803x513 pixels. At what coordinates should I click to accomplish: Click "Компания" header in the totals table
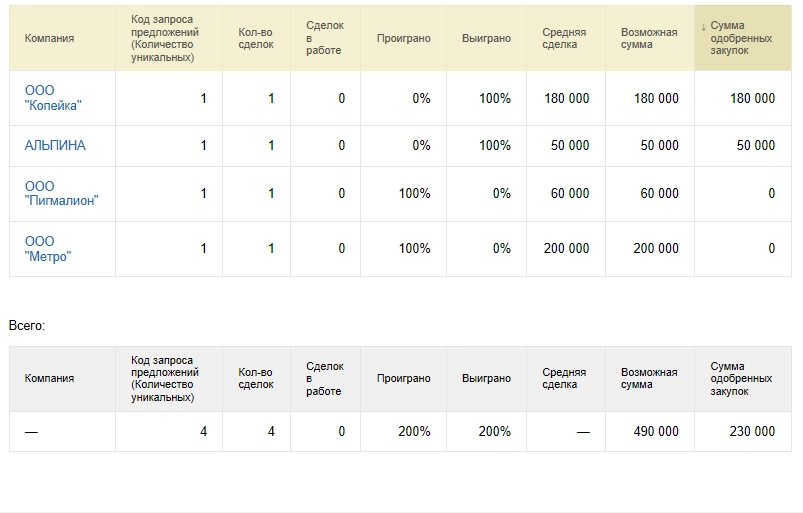(x=49, y=378)
